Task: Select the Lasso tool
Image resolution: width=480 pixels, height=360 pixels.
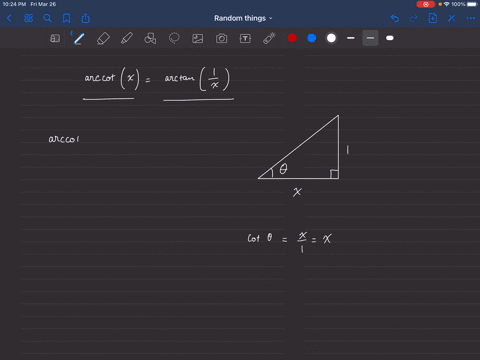Action: tap(174, 38)
